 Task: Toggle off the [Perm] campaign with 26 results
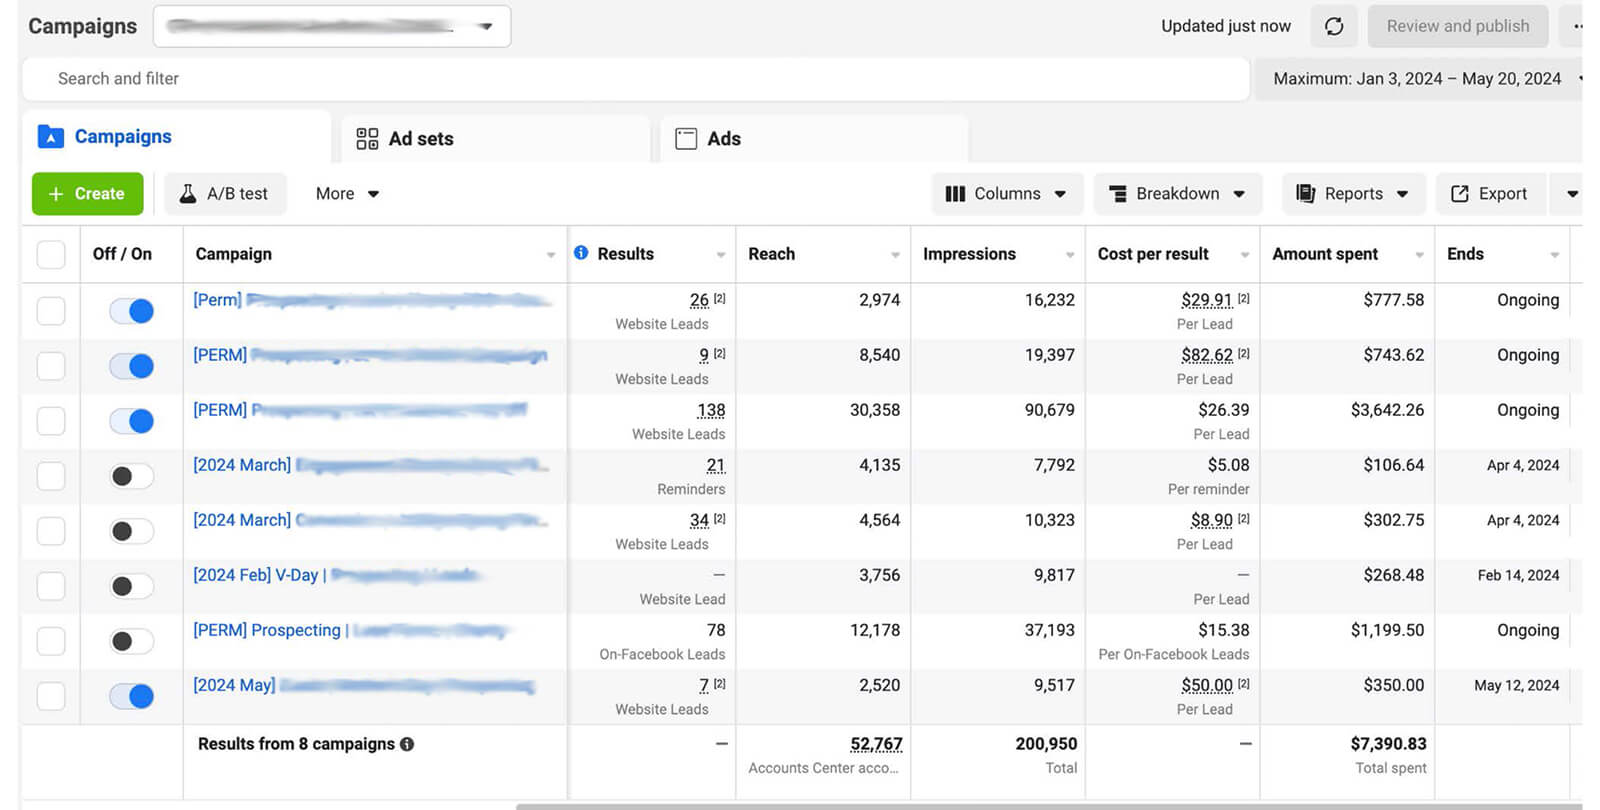click(x=132, y=311)
